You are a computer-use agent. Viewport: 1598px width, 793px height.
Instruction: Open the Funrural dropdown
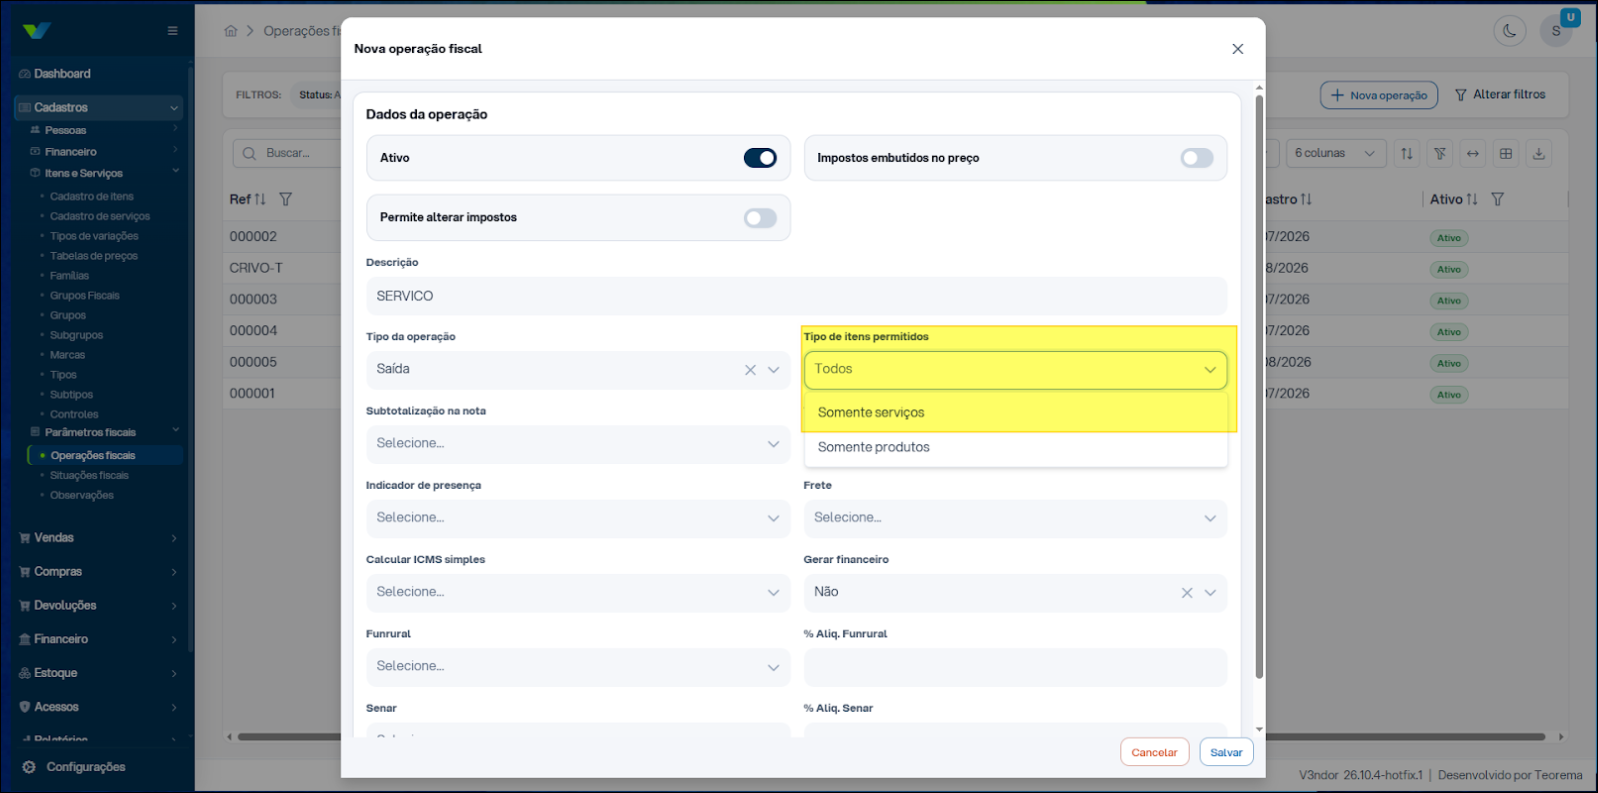click(578, 666)
